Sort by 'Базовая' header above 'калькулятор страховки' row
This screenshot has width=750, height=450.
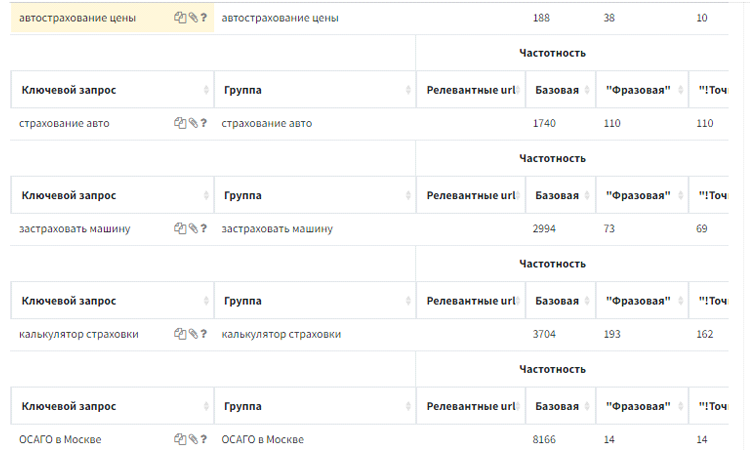[557, 301]
